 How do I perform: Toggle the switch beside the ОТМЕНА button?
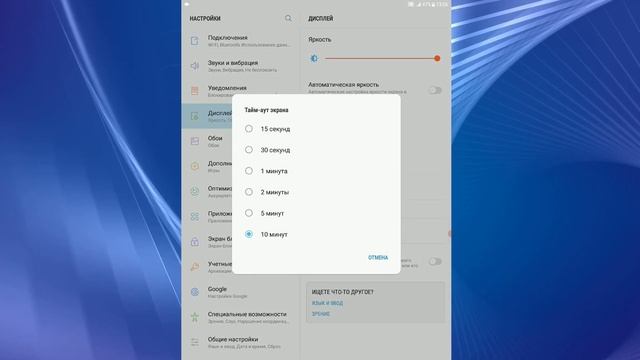[x=435, y=262]
